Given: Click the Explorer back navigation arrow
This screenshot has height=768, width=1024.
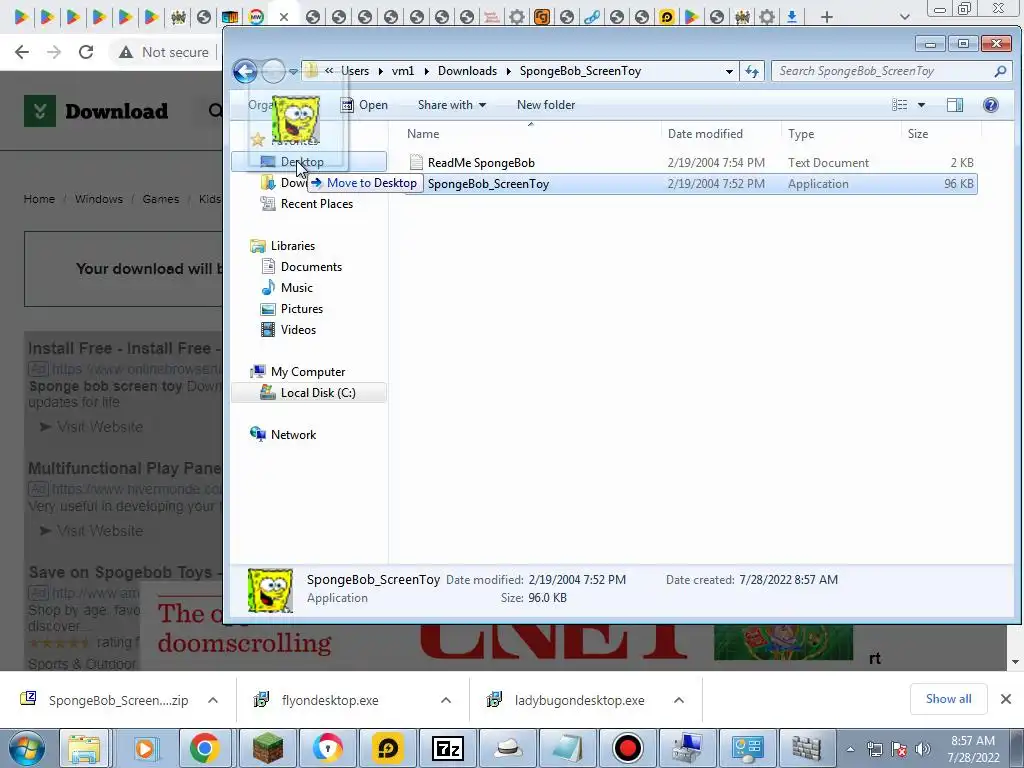Looking at the screenshot, I should point(245,71).
